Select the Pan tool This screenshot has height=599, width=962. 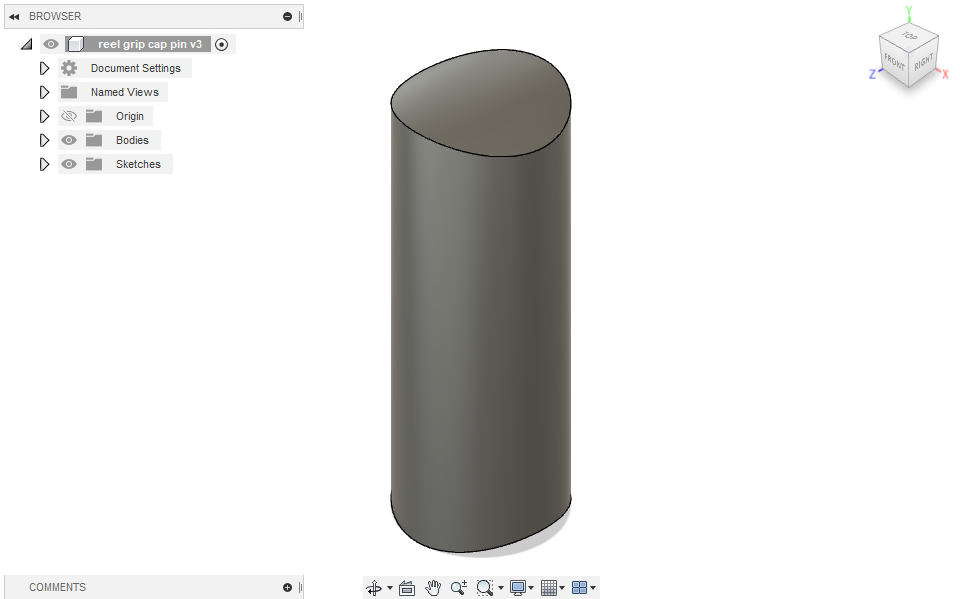(x=433, y=588)
